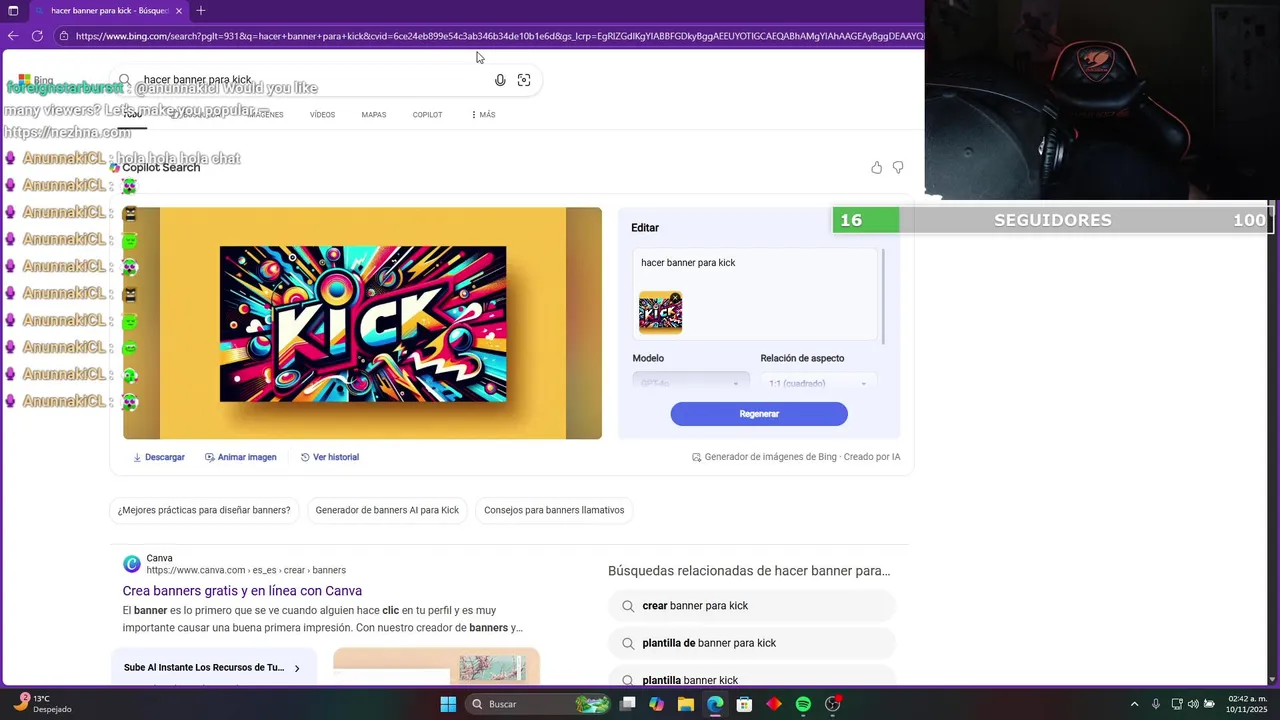Open Copilot from the taskbar
This screenshot has height=720, width=1280.
coord(656,704)
